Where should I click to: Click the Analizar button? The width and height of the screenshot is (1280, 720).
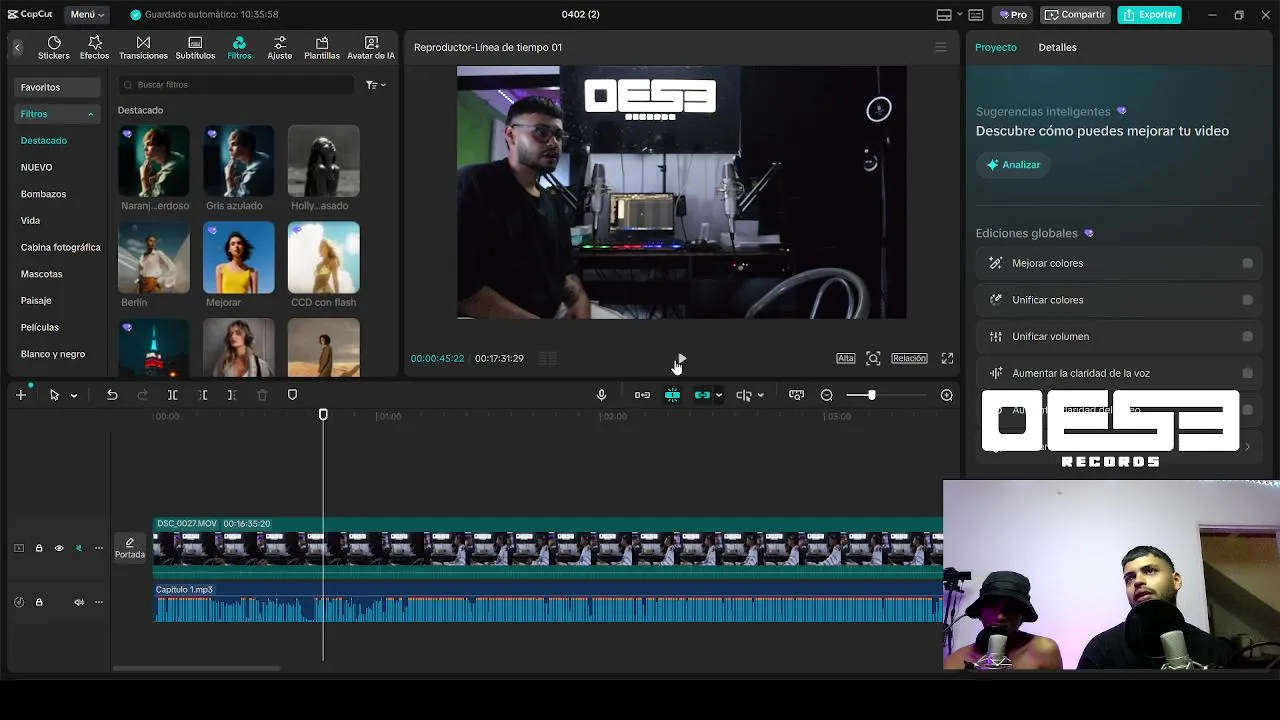[1013, 165]
